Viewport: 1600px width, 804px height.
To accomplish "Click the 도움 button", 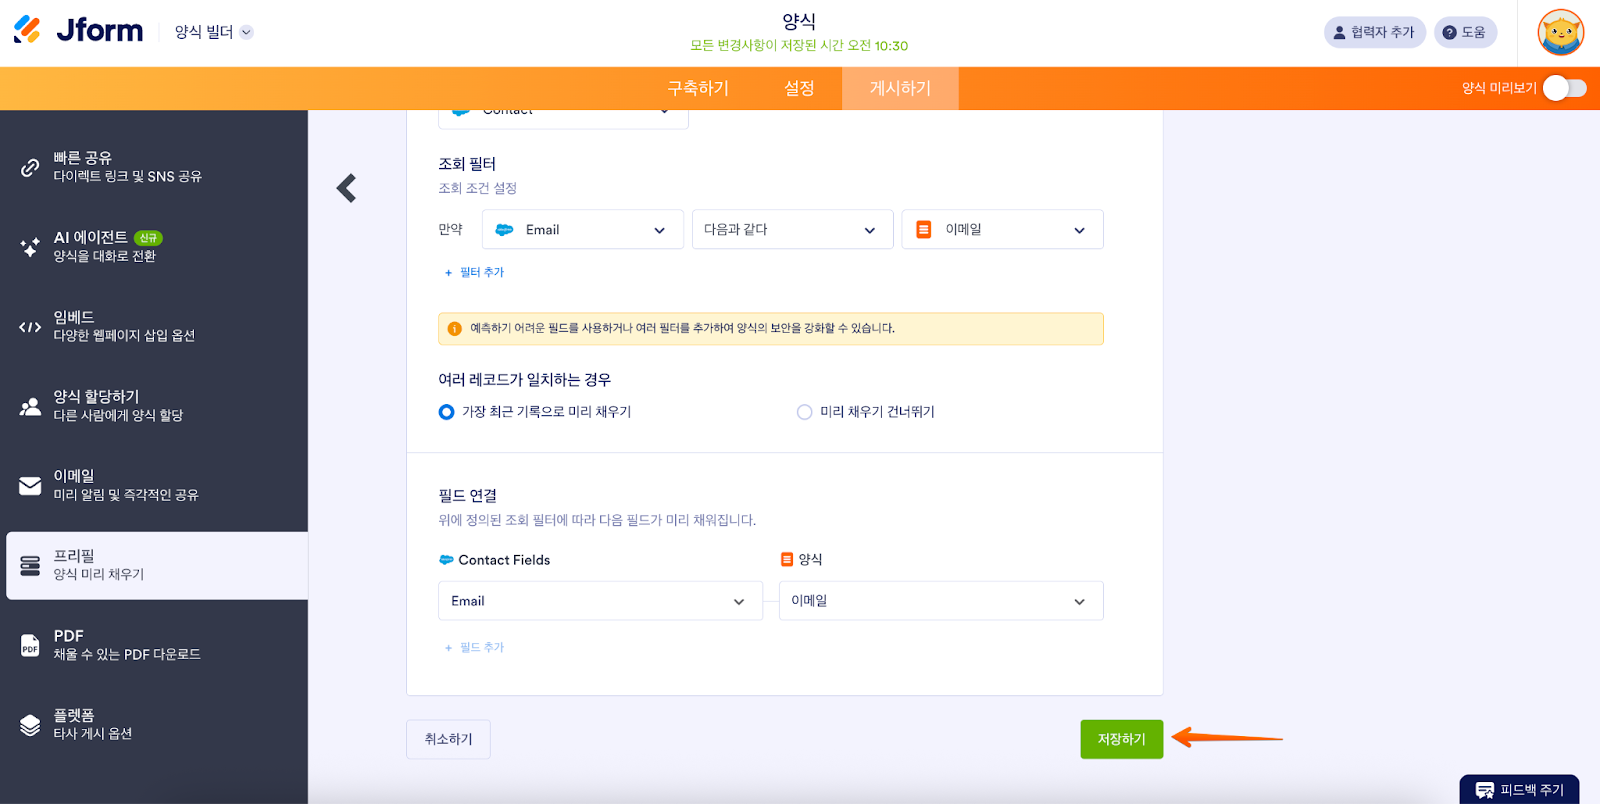I will point(1465,32).
